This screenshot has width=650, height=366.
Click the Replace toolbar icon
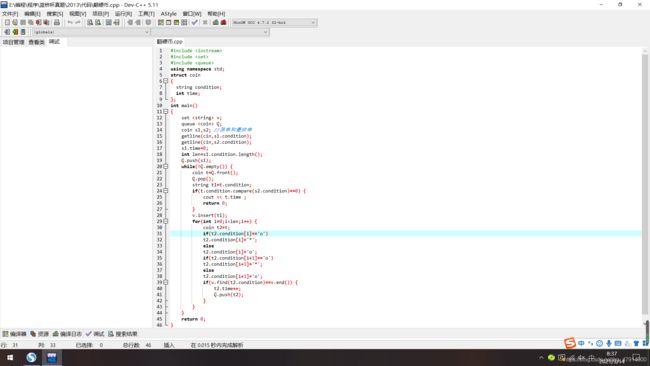pyautogui.click(x=98, y=22)
